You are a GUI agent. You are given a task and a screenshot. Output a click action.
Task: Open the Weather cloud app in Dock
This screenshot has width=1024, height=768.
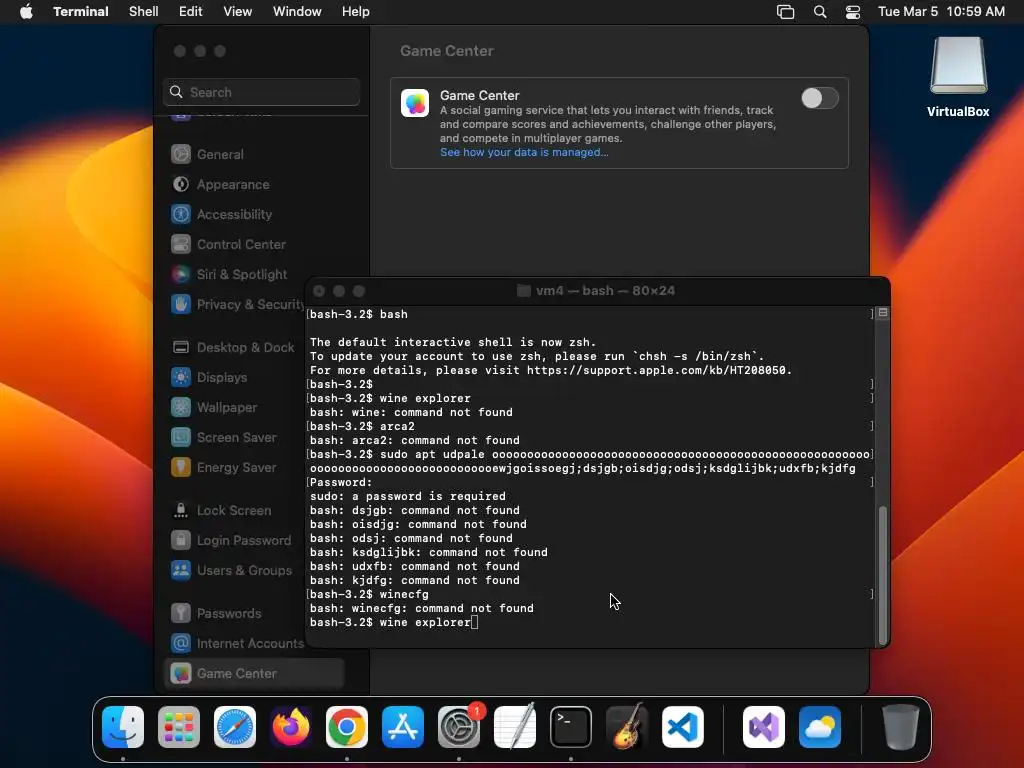coord(820,727)
